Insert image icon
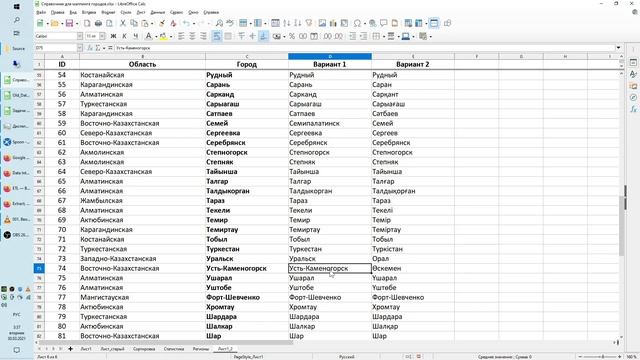Screen dimensions: 640x360 (322, 23)
